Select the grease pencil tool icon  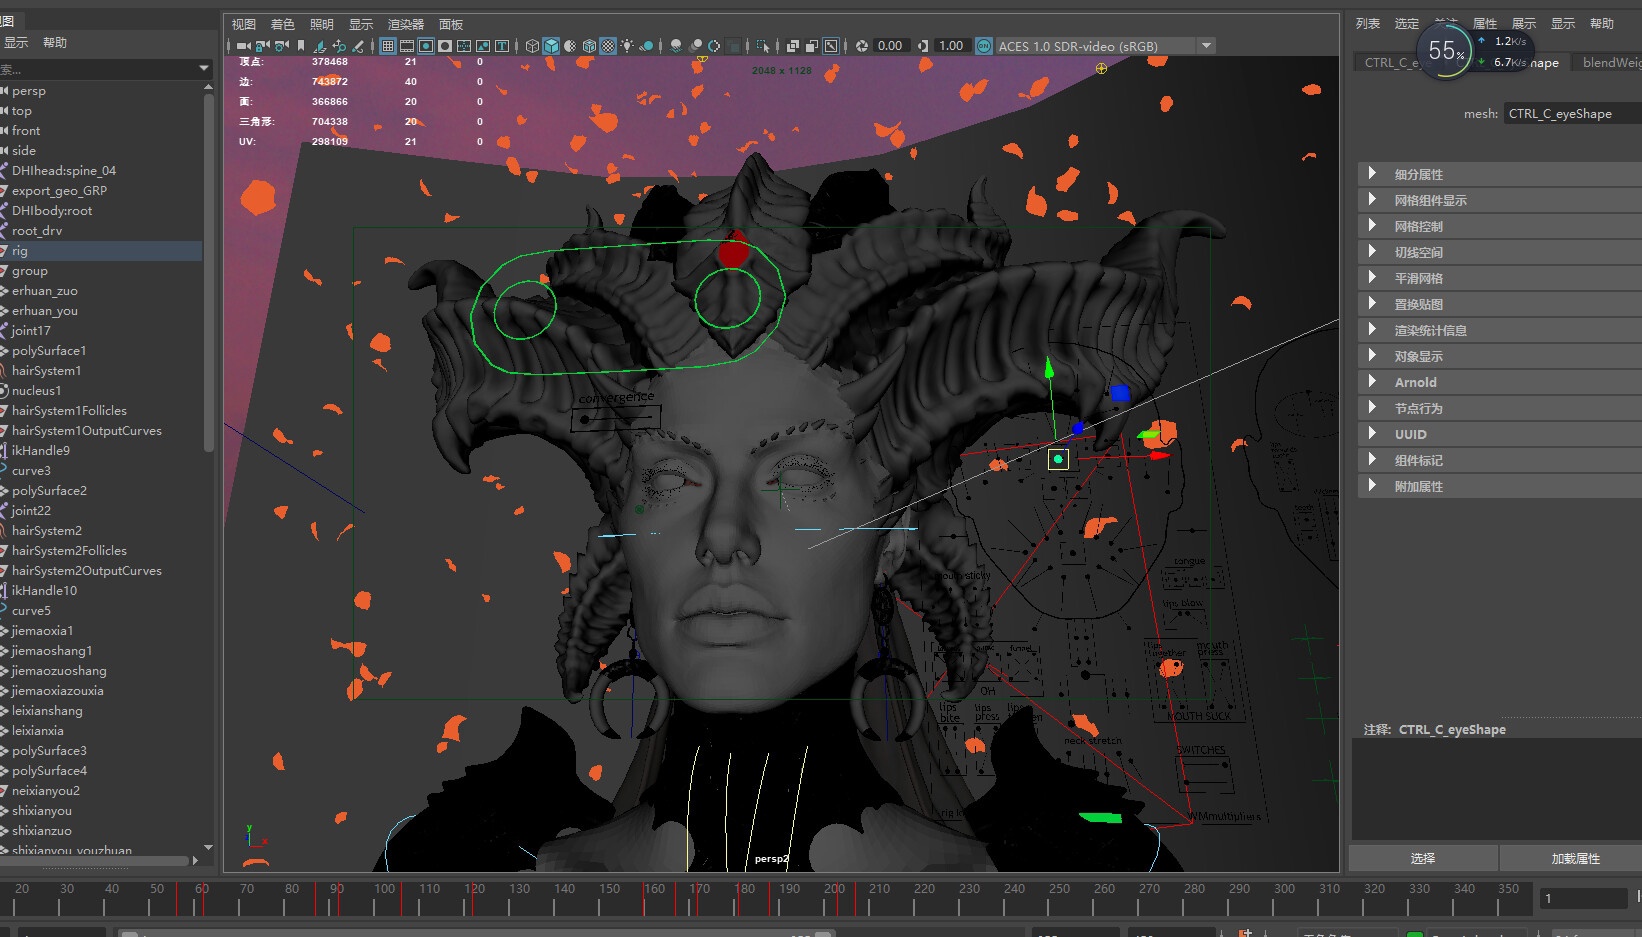coord(357,46)
